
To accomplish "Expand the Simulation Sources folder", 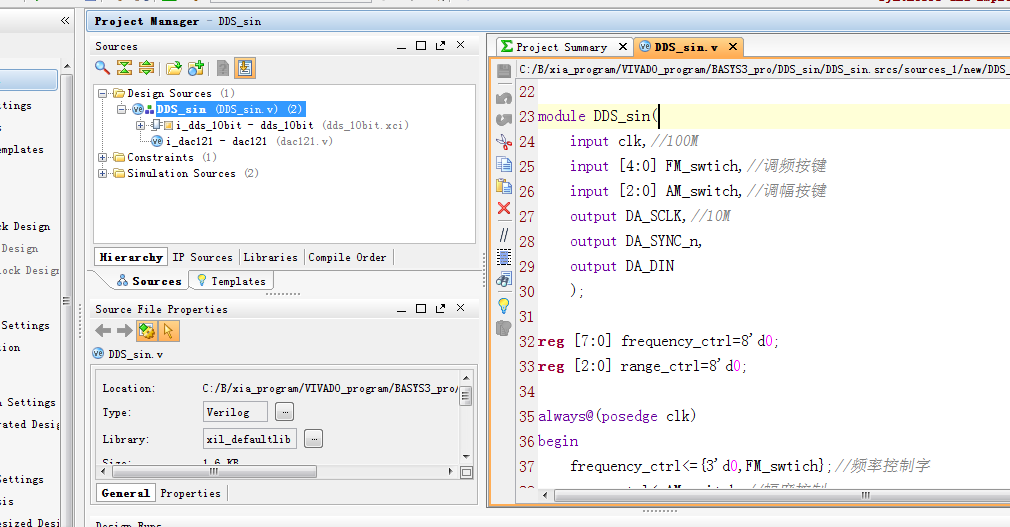I will tap(103, 174).
